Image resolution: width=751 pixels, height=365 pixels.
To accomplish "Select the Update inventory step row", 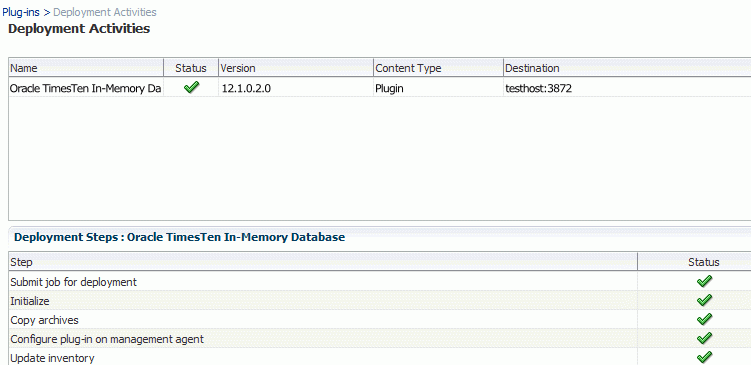I will pyautogui.click(x=380, y=358).
